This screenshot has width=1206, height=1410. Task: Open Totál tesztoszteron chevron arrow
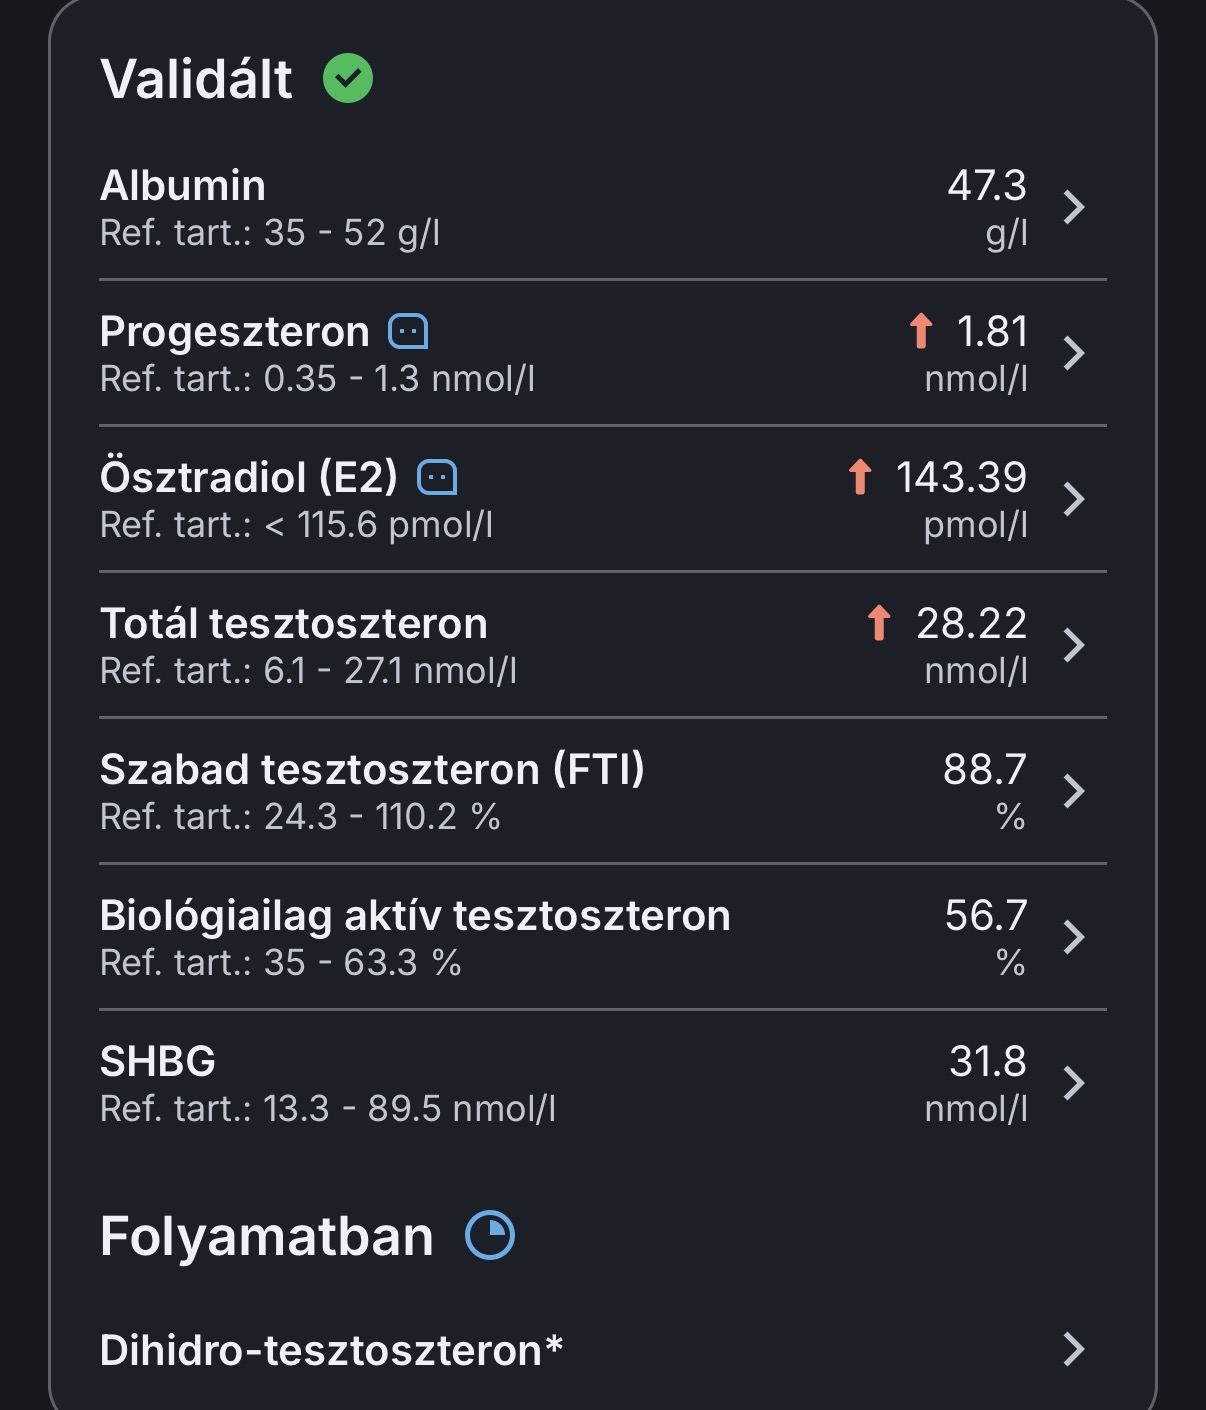[x=1074, y=645]
